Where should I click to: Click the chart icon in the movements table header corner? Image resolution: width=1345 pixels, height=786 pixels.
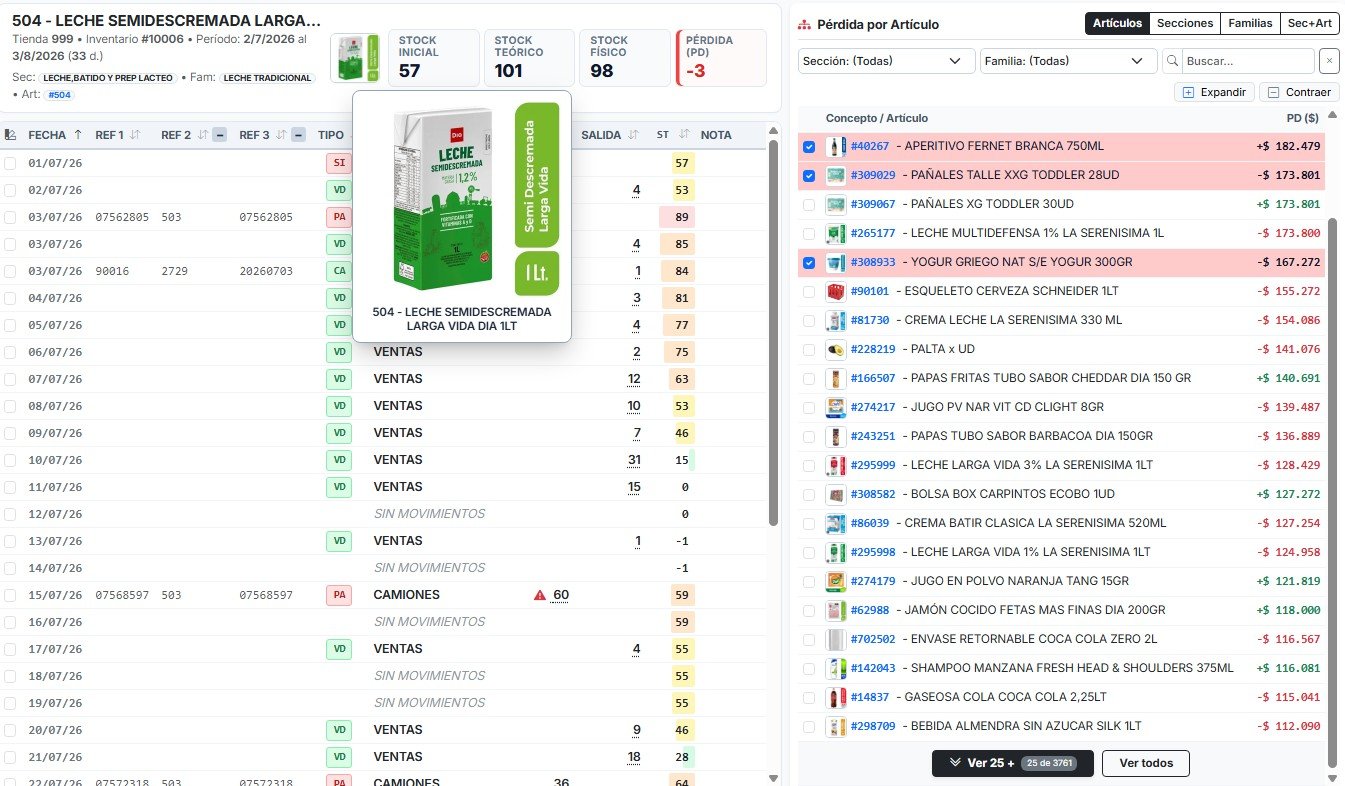(x=10, y=135)
